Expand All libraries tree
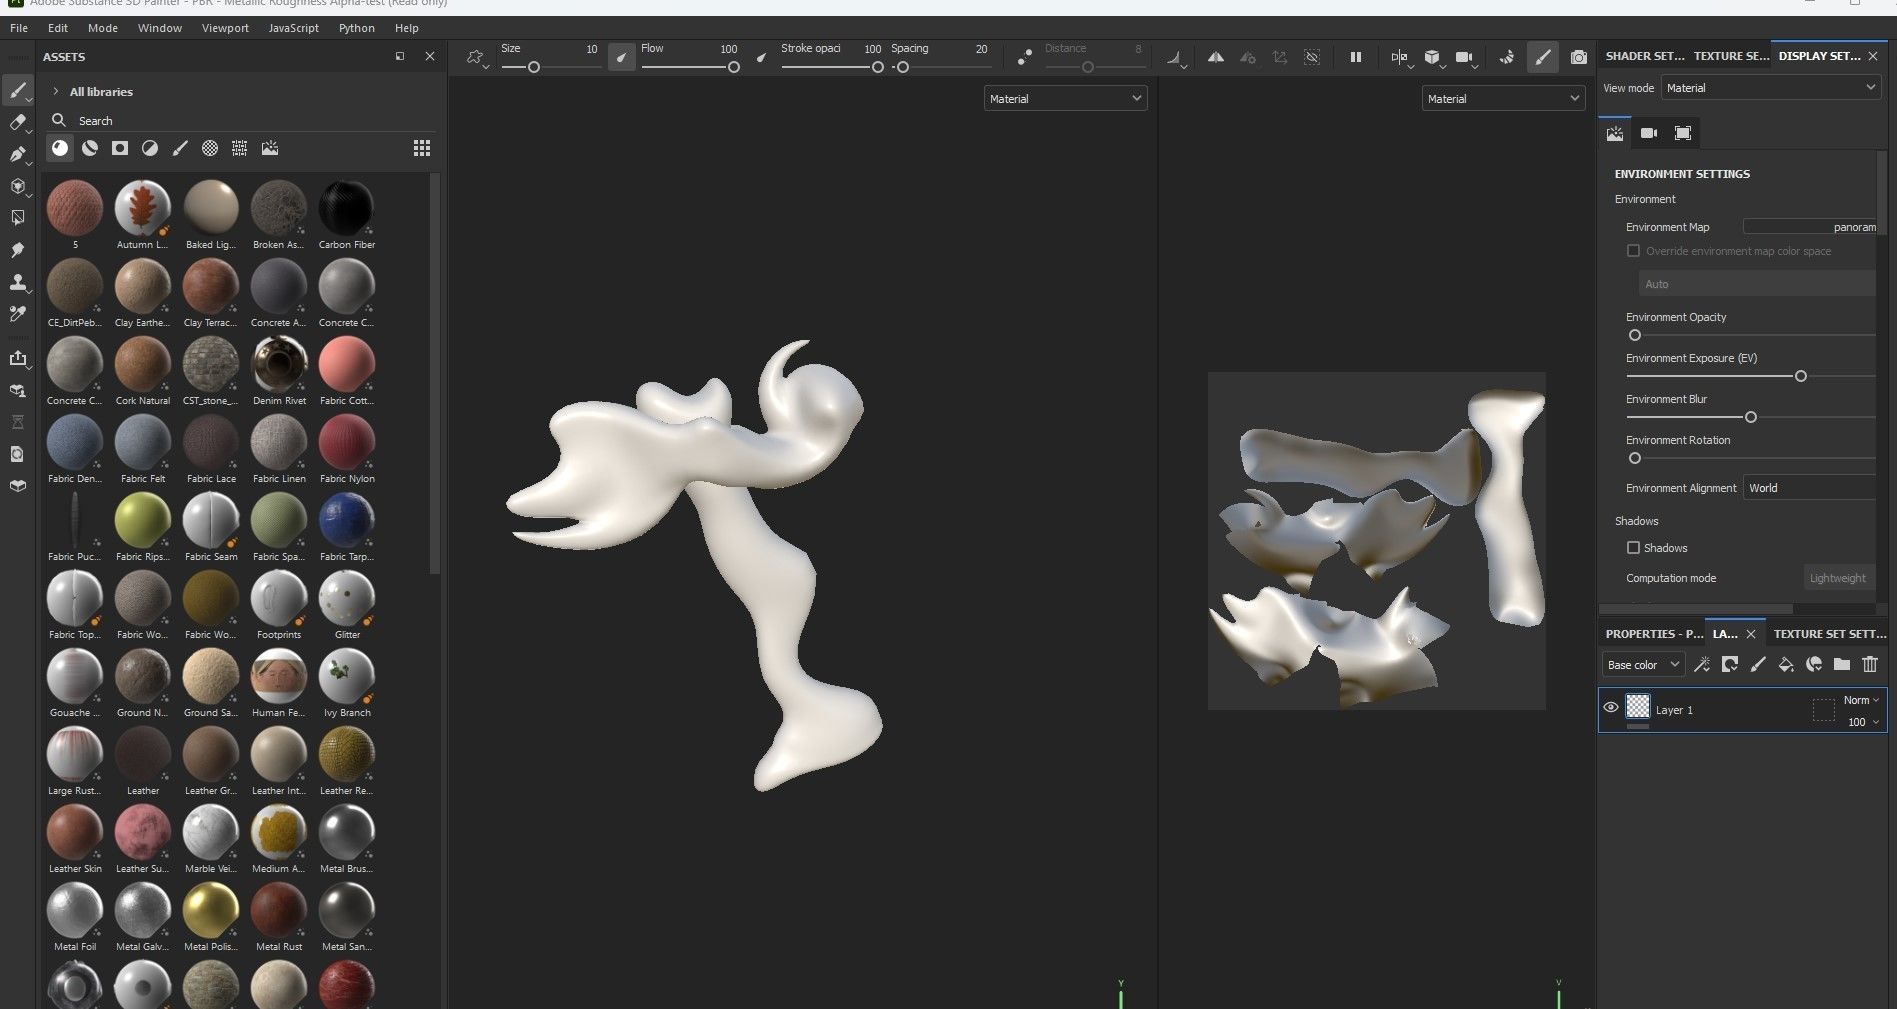Screen dimensions: 1897x1009 point(56,91)
